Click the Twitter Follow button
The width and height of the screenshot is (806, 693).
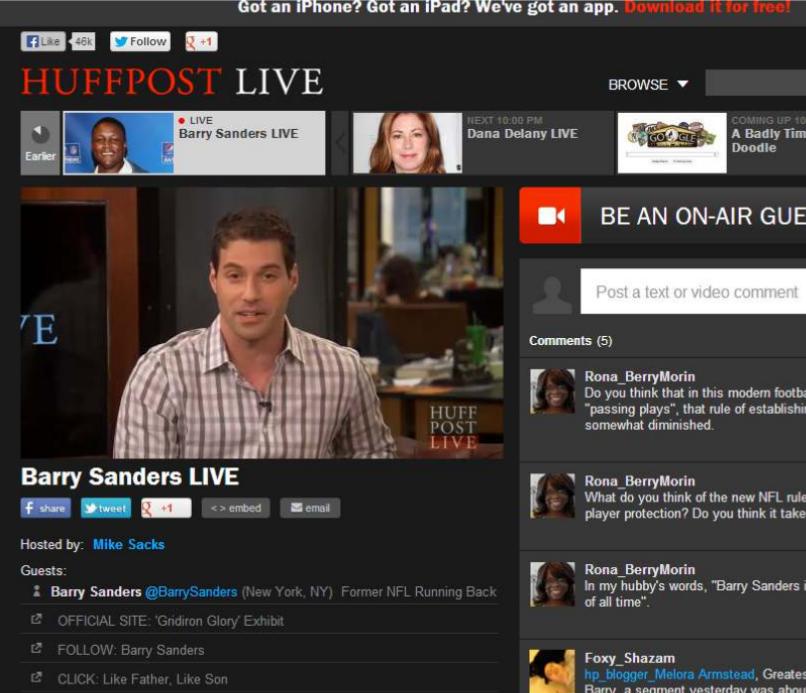[x=140, y=42]
